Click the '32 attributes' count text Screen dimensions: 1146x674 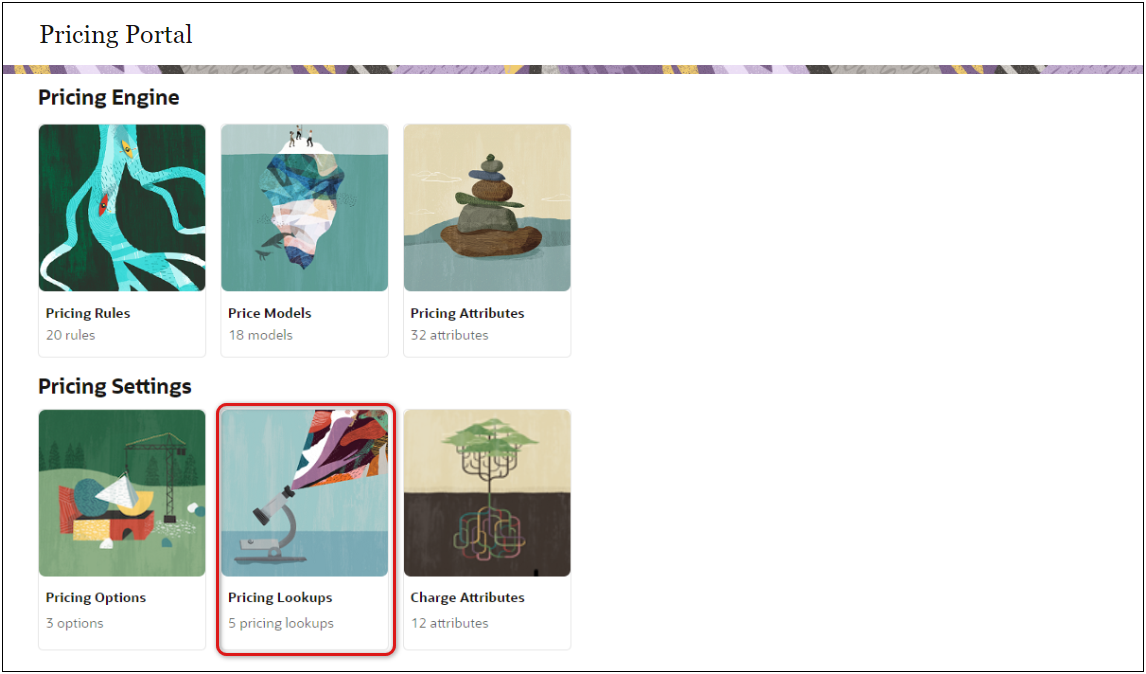pyautogui.click(x=449, y=336)
